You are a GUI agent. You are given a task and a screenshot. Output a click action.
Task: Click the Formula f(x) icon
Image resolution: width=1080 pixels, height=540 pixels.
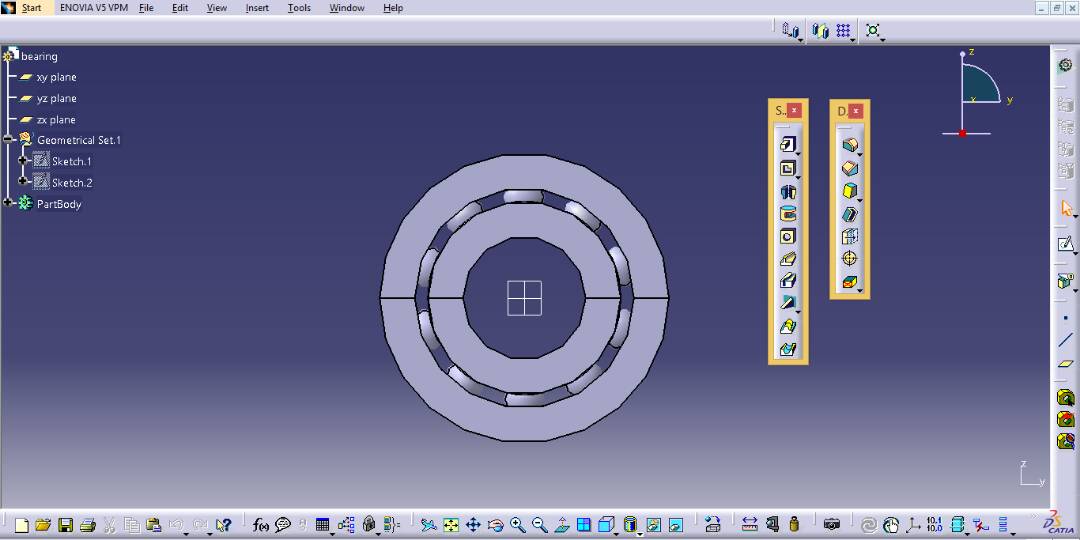pyautogui.click(x=261, y=525)
